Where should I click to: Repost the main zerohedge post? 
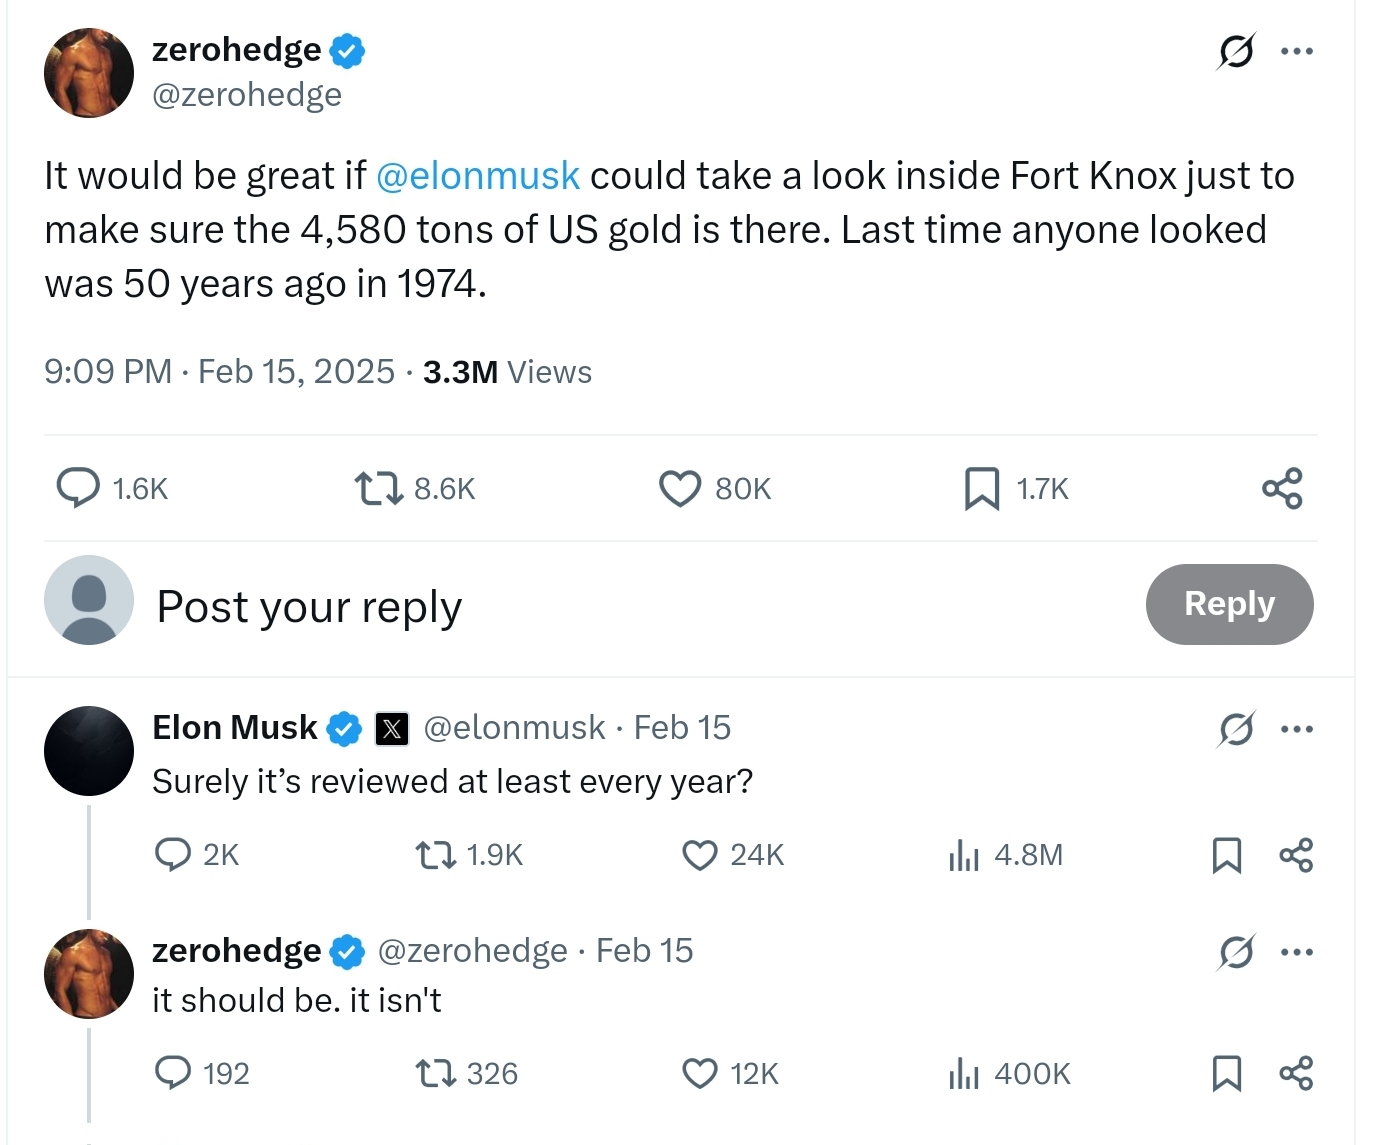pyautogui.click(x=379, y=489)
